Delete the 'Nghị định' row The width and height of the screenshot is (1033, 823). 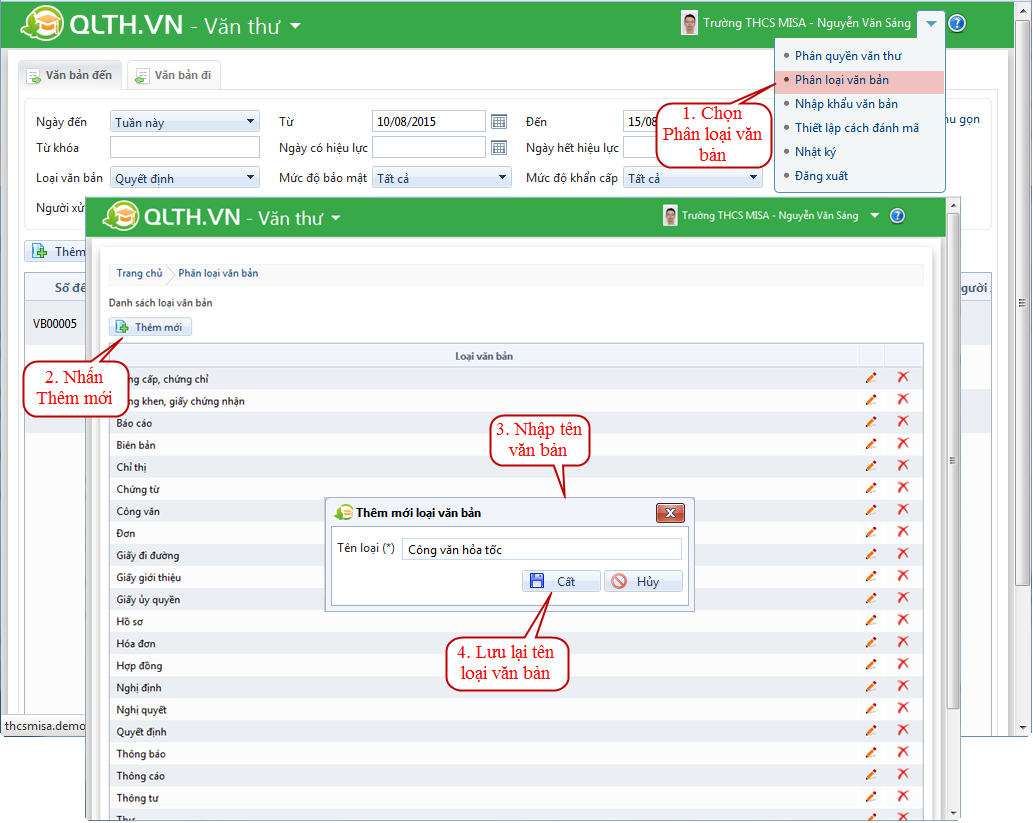click(x=903, y=686)
